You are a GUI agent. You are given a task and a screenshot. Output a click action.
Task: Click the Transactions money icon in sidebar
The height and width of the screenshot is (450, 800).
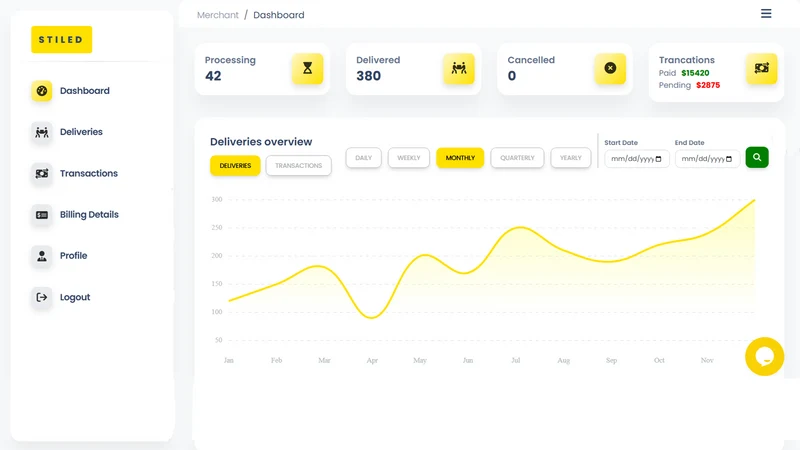click(x=42, y=173)
